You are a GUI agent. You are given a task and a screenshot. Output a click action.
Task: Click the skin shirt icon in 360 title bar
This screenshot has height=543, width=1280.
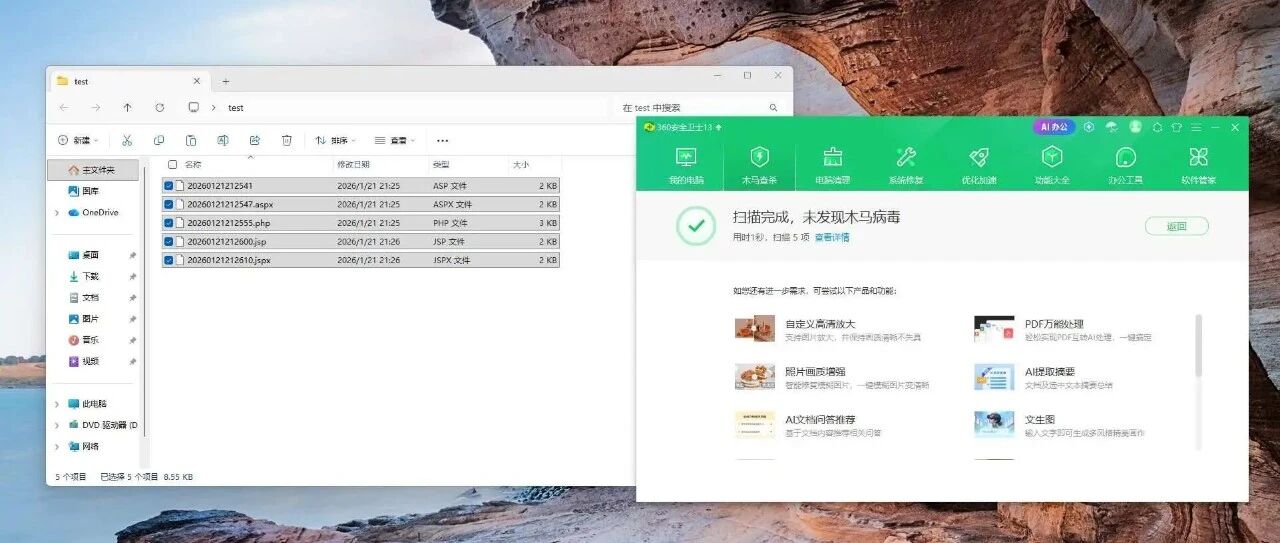point(1176,127)
